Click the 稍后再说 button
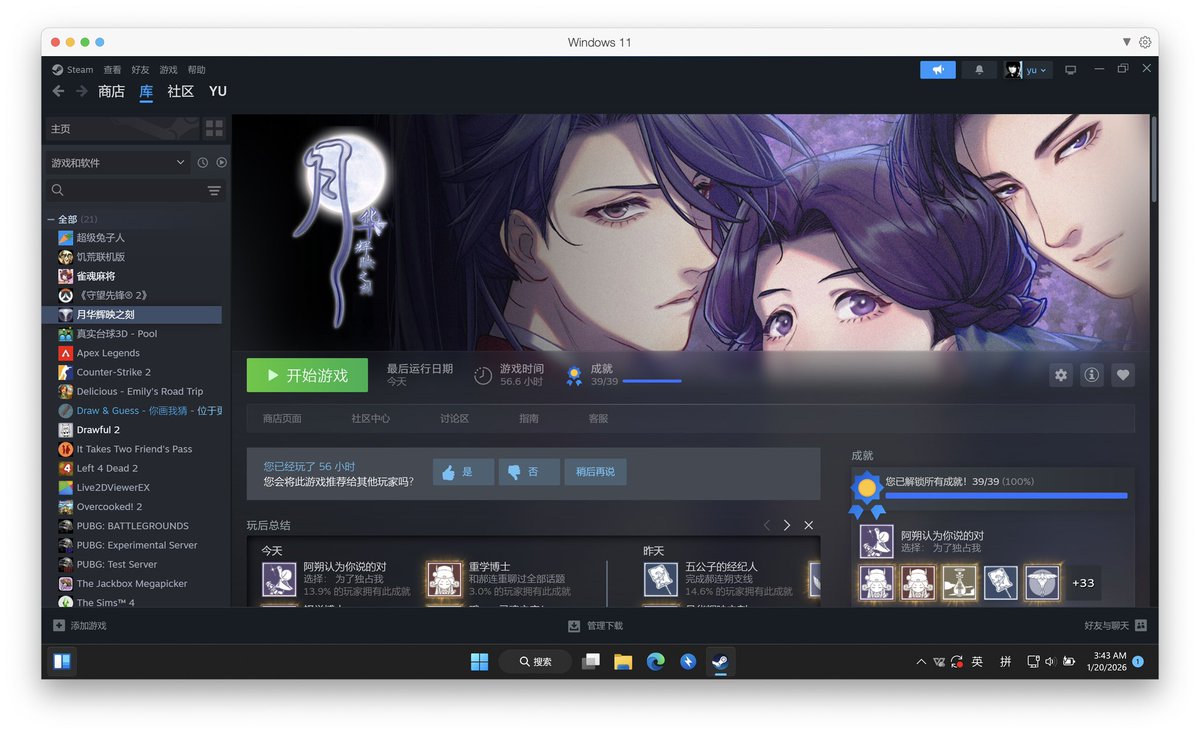Viewport: 1200px width, 734px height. [596, 472]
